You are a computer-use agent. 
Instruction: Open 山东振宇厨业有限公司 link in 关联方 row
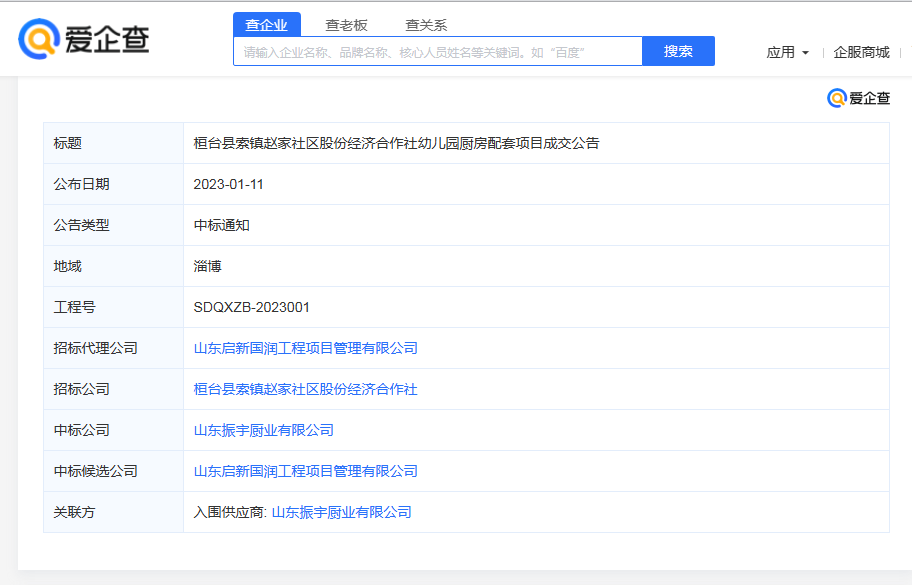341,512
